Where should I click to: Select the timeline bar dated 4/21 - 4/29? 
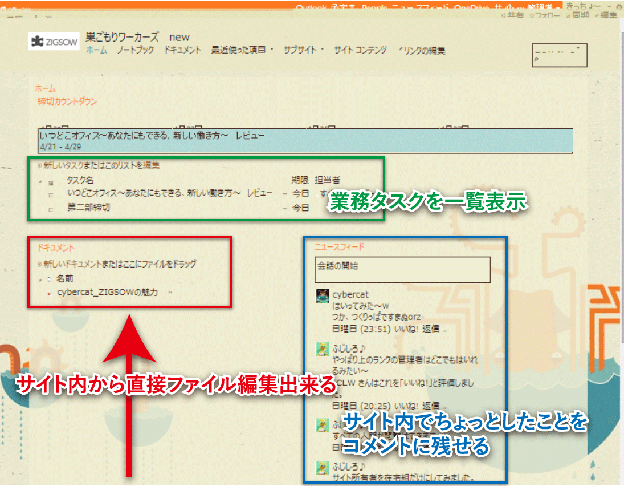click(x=306, y=141)
